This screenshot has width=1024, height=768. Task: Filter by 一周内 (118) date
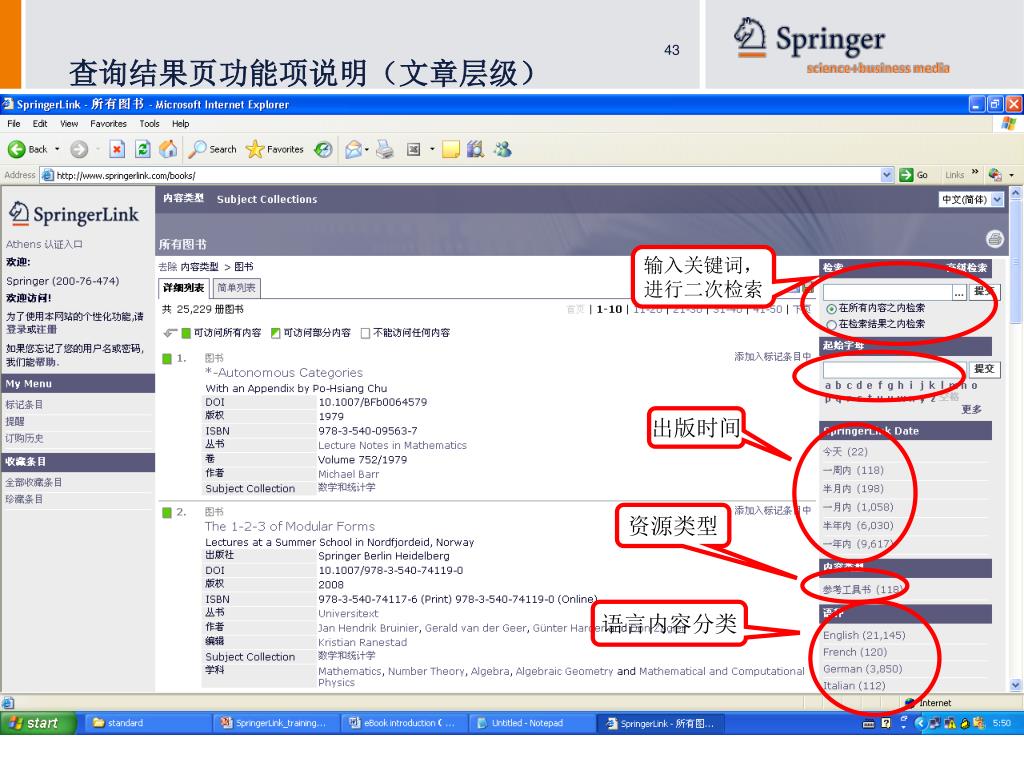pos(853,470)
